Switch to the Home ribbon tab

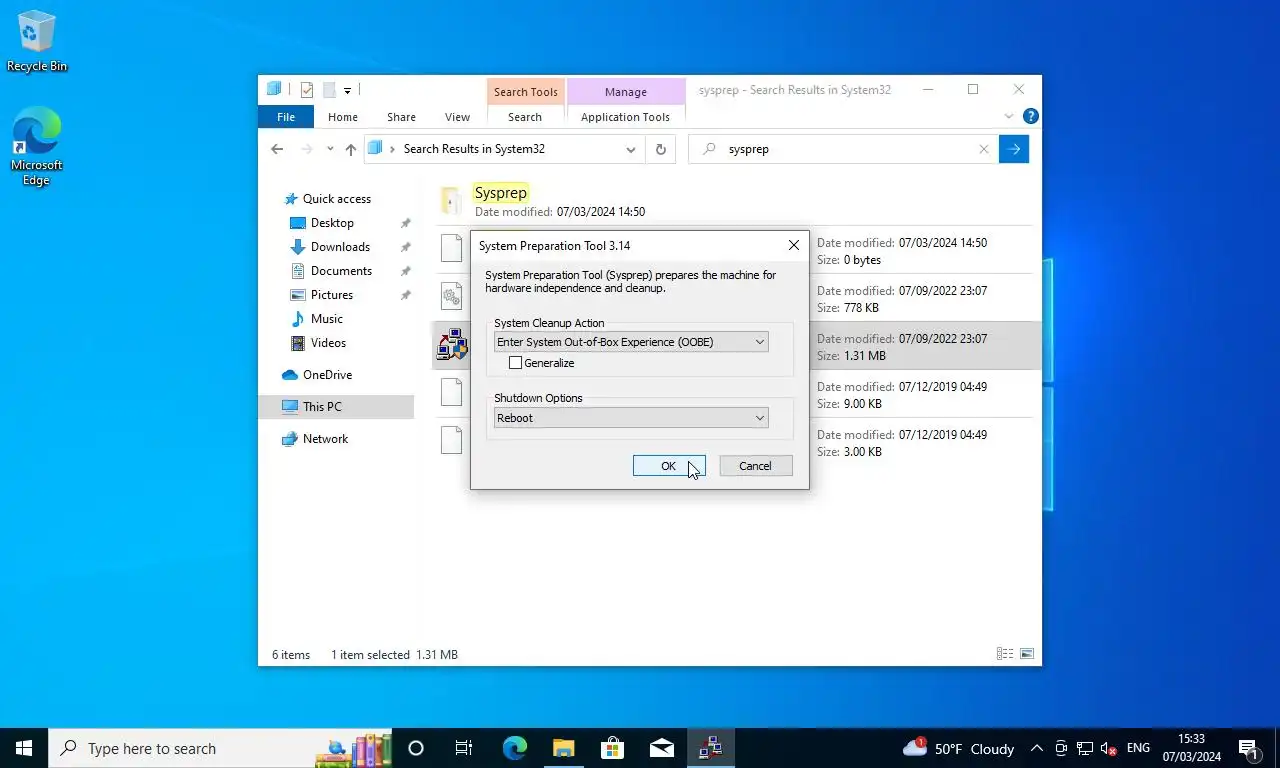pyautogui.click(x=343, y=117)
